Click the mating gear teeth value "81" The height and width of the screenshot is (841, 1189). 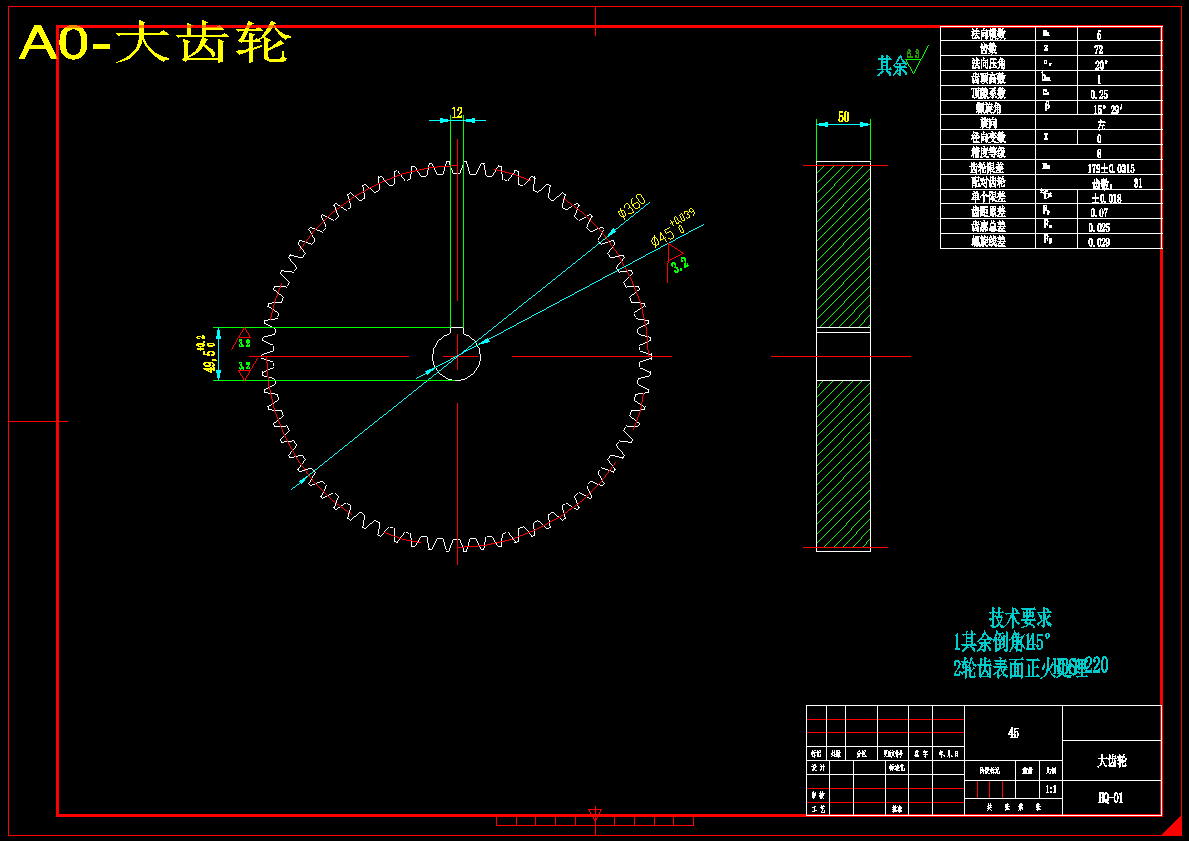pos(1137,183)
